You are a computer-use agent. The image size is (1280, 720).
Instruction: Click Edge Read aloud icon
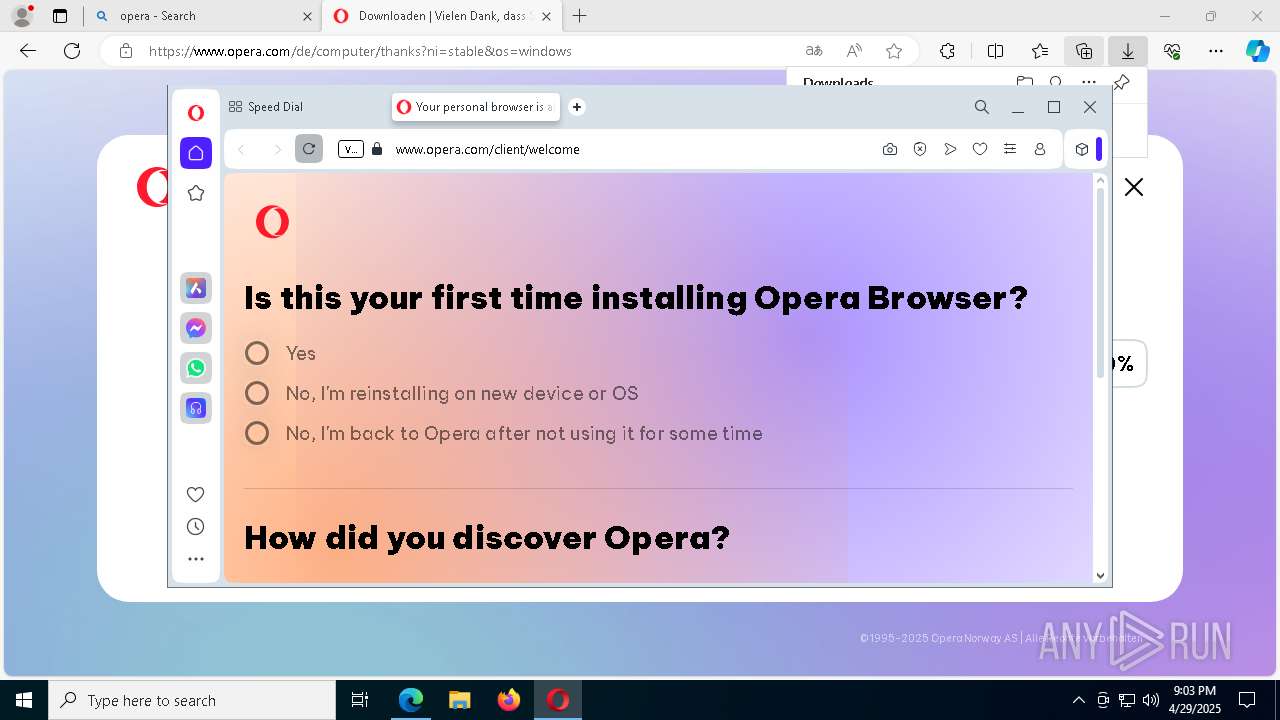coord(854,51)
